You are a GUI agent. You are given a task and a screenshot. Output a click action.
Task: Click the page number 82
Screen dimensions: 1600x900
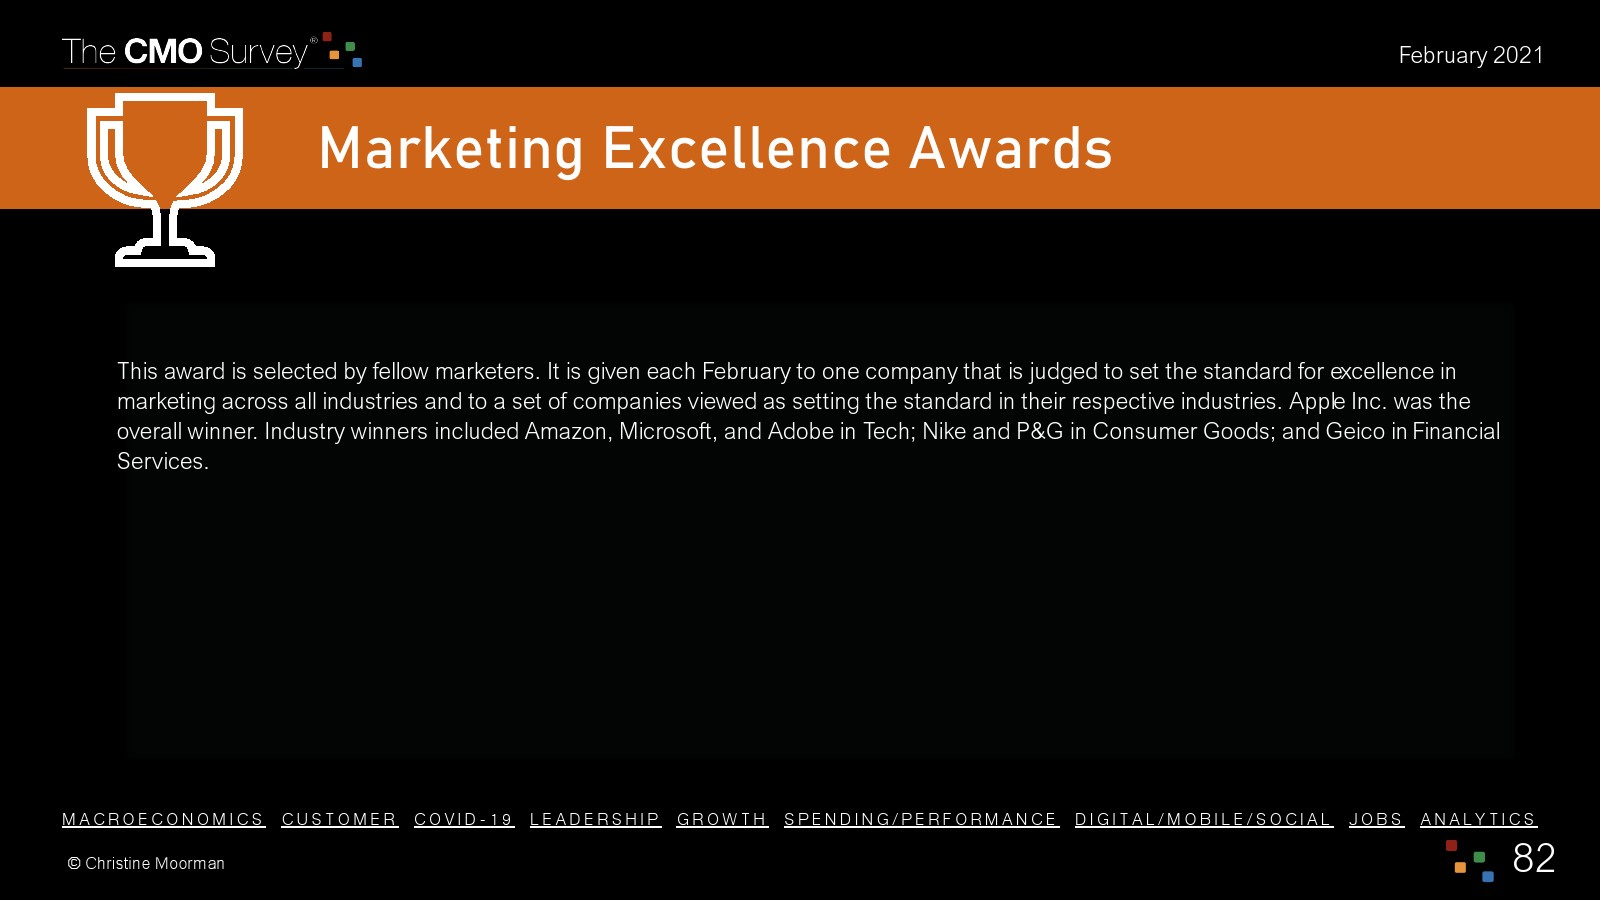[x=1533, y=858]
